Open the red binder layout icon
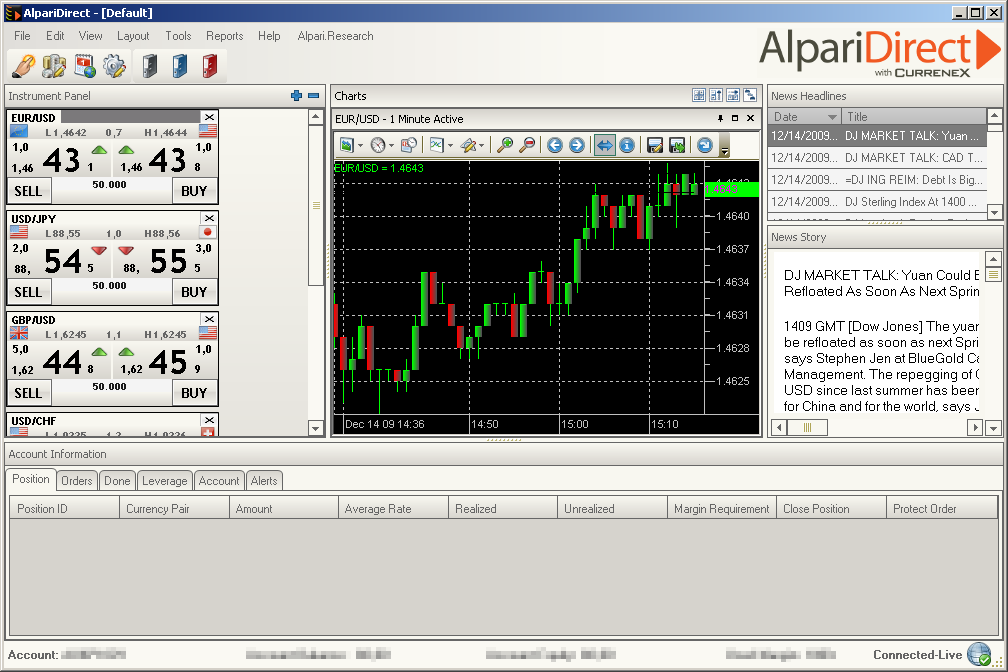 click(209, 66)
